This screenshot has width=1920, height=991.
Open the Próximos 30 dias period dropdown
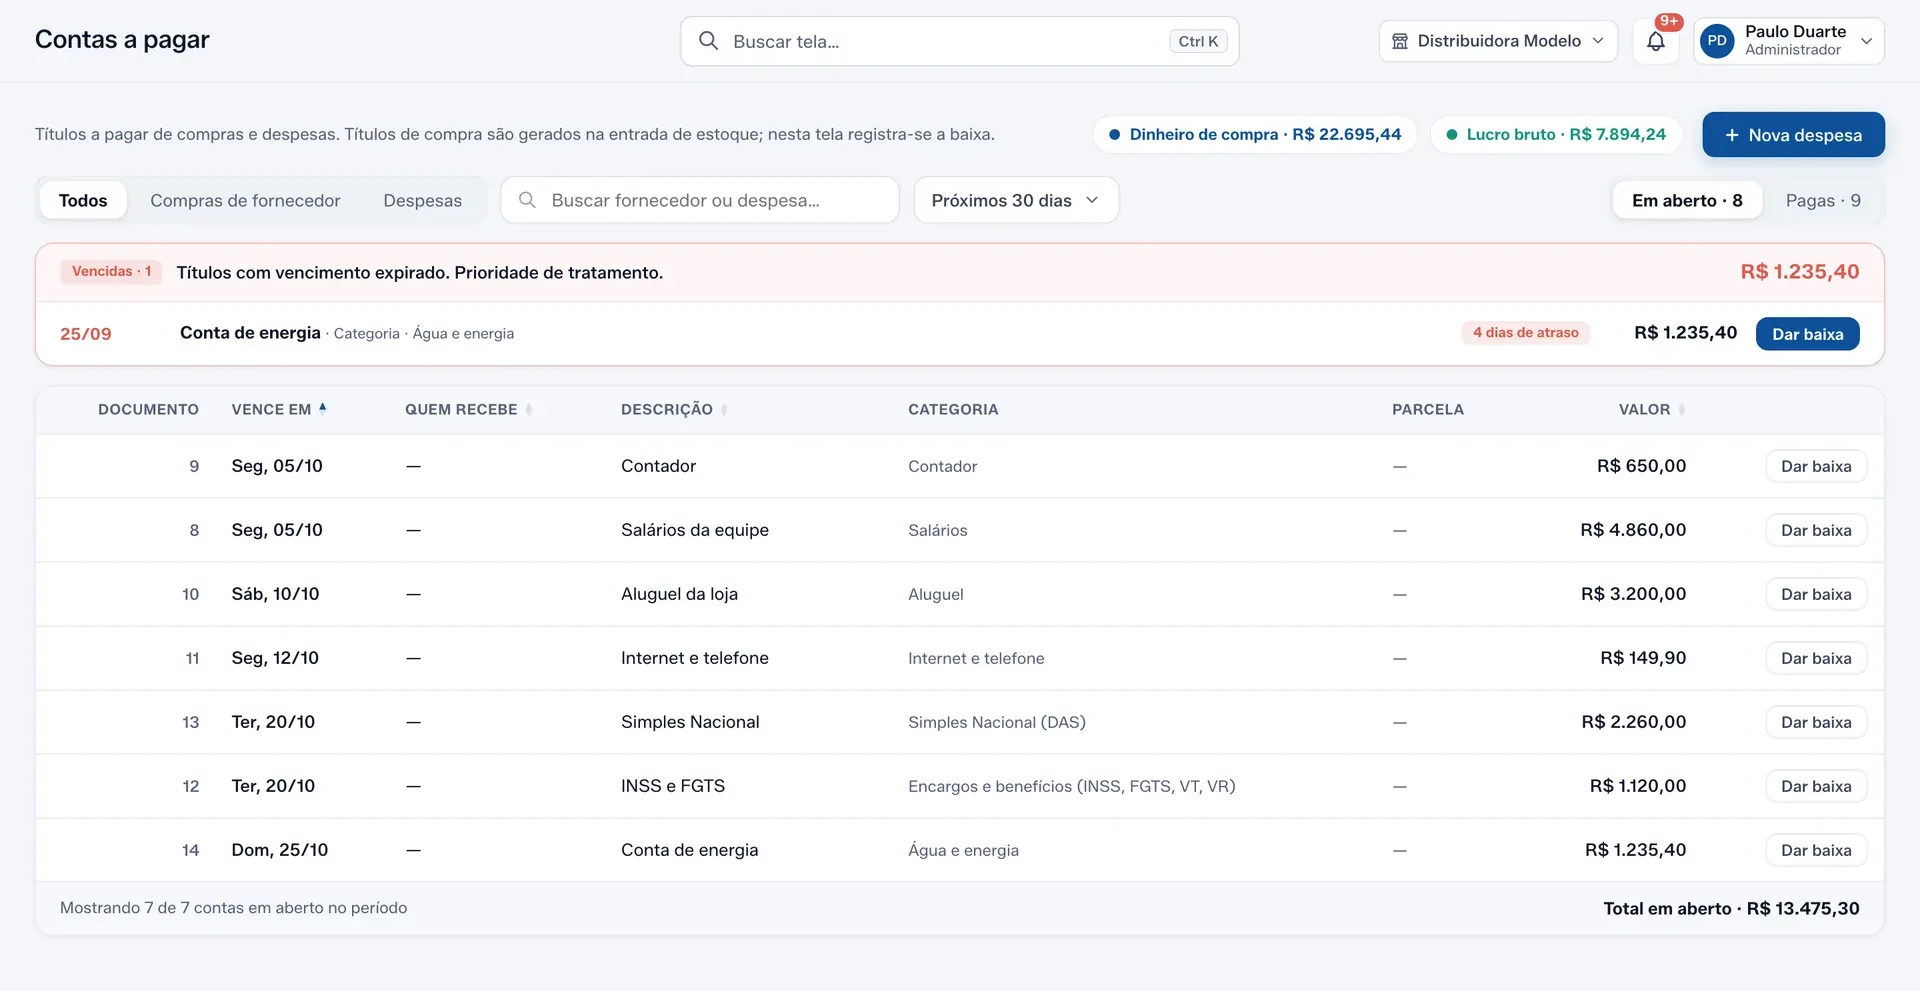coord(1016,200)
